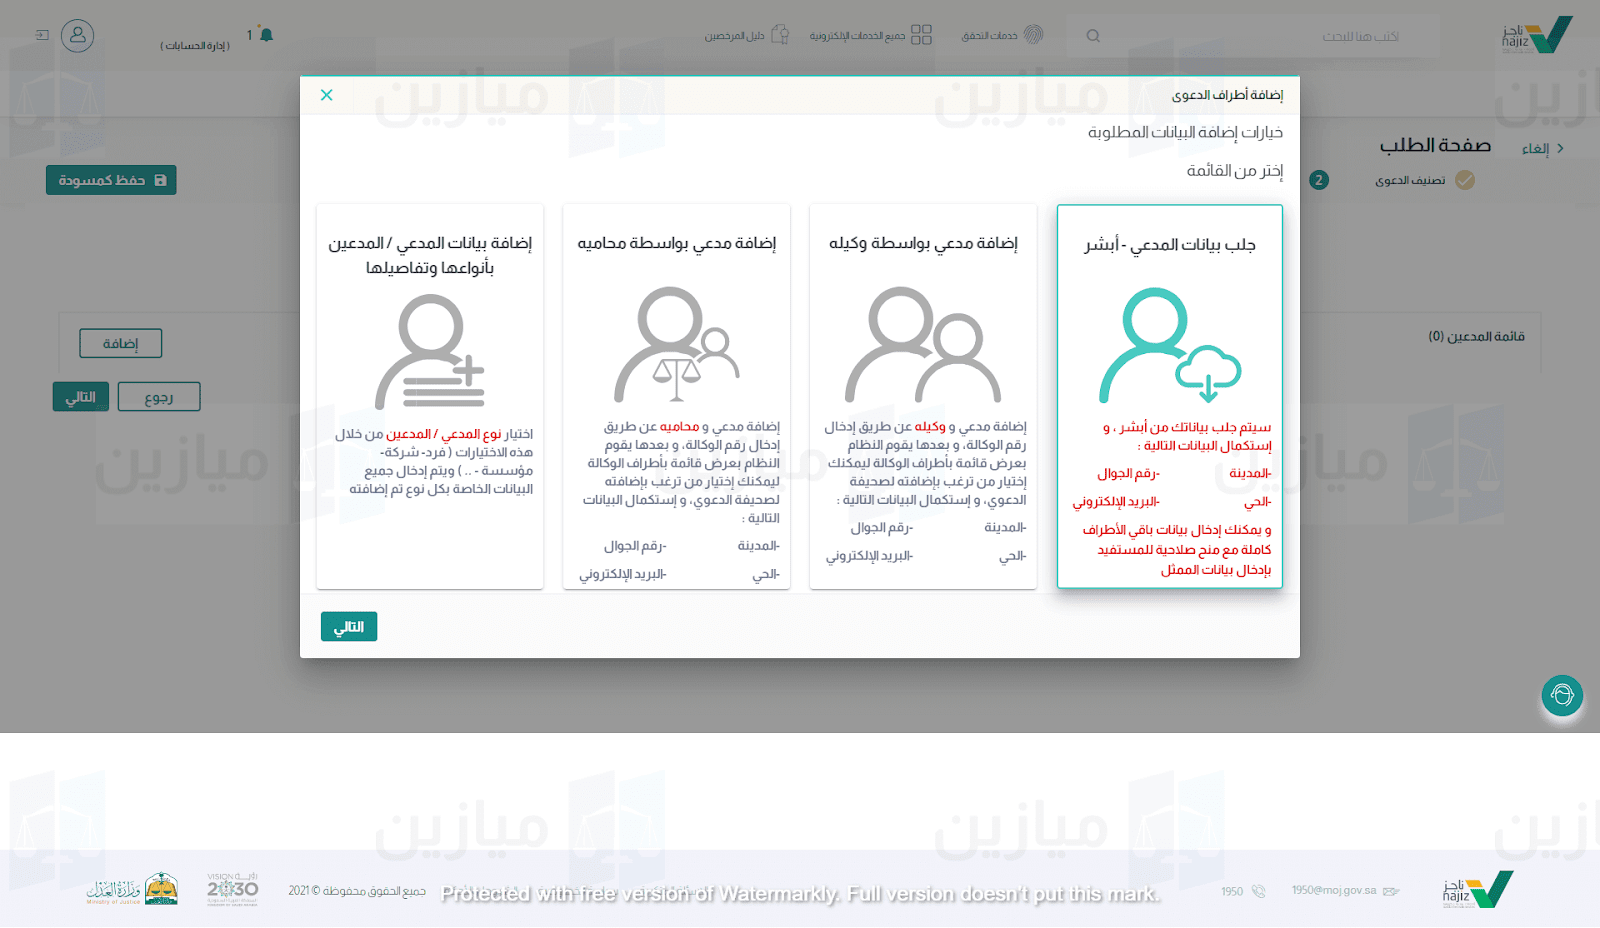Click the search magnifier icon

(x=1093, y=36)
